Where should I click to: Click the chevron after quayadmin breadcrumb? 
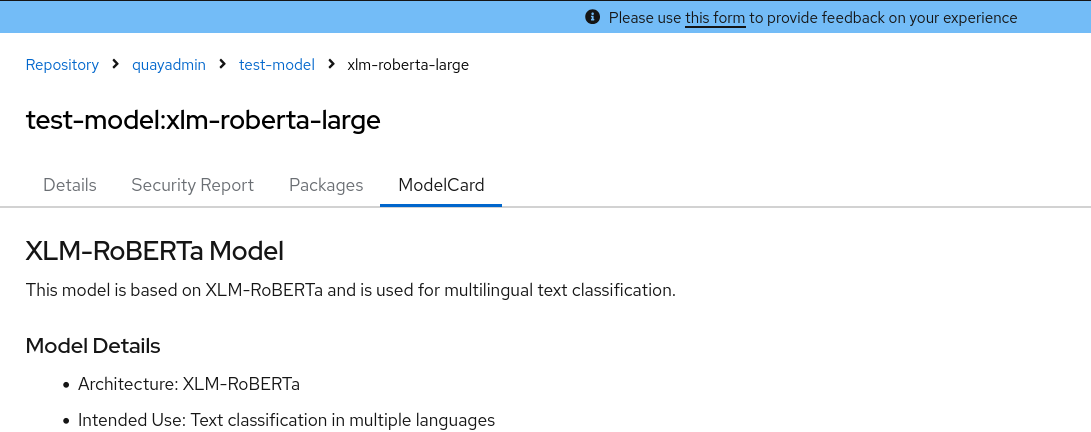[223, 65]
